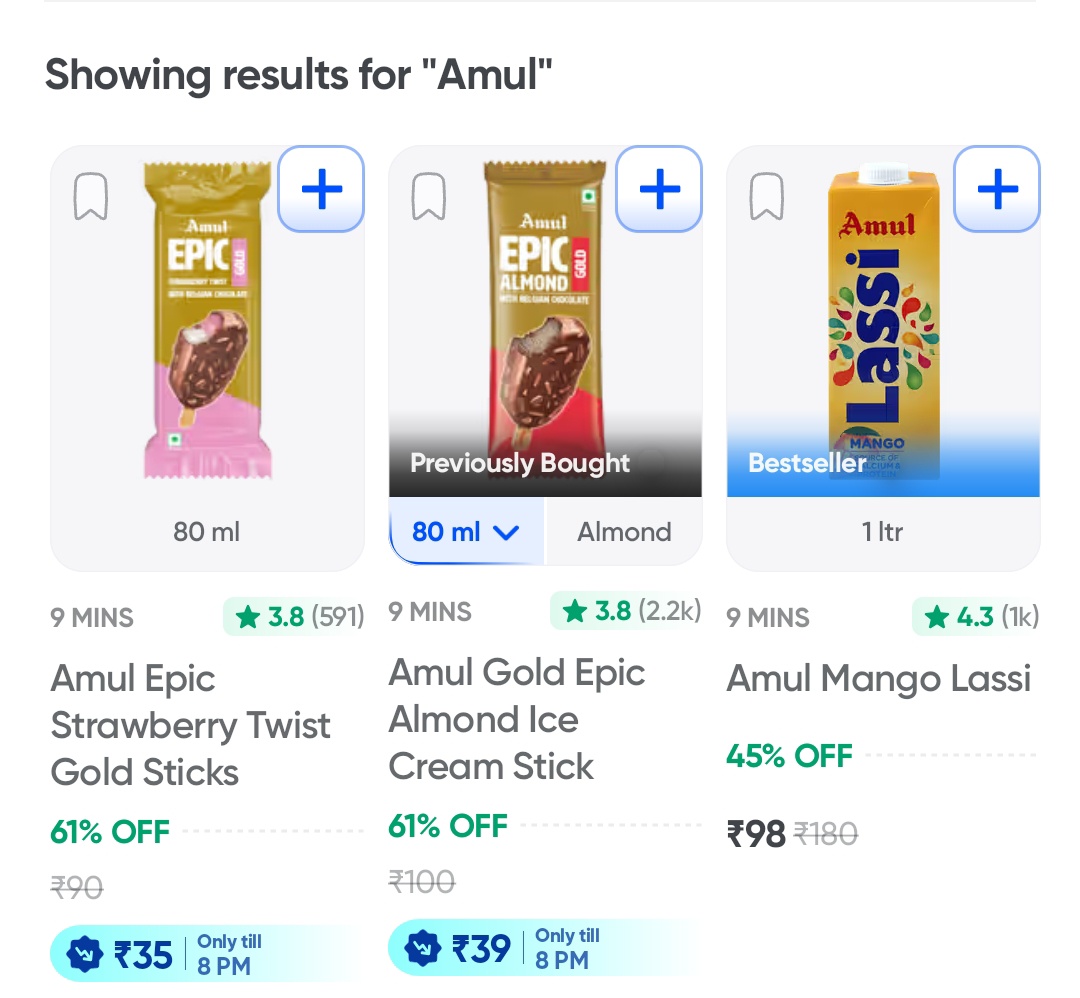Add Amul Gold Epic Almond to cart
1080x998 pixels.
(659, 189)
